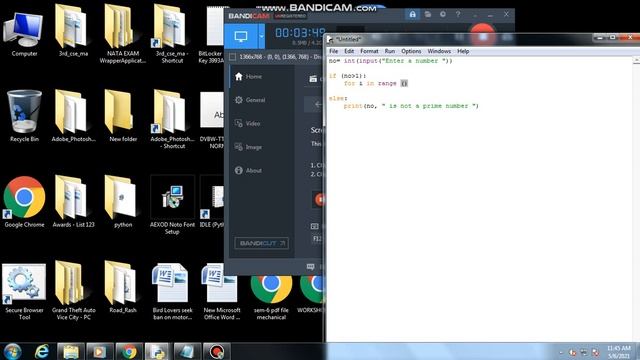640x360 pixels.
Task: Select the New folder desktop icon
Action: [122, 116]
